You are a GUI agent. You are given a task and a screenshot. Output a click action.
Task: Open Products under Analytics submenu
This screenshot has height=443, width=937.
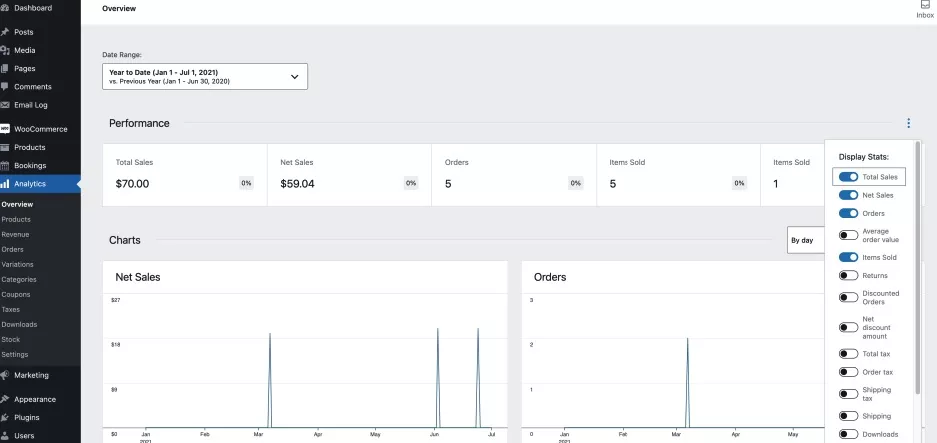(16, 219)
